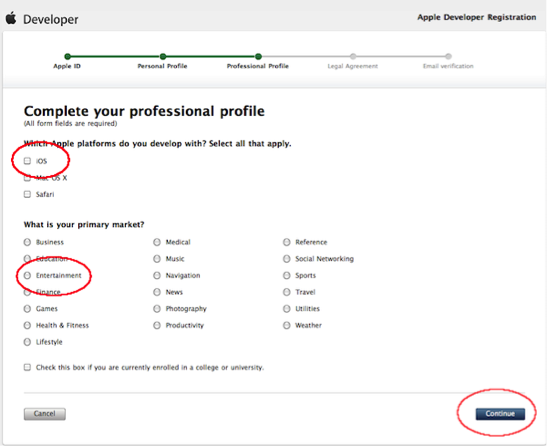This screenshot has height=446, width=547.
Task: Click the '(All form fields are required)' note
Action: (x=70, y=124)
